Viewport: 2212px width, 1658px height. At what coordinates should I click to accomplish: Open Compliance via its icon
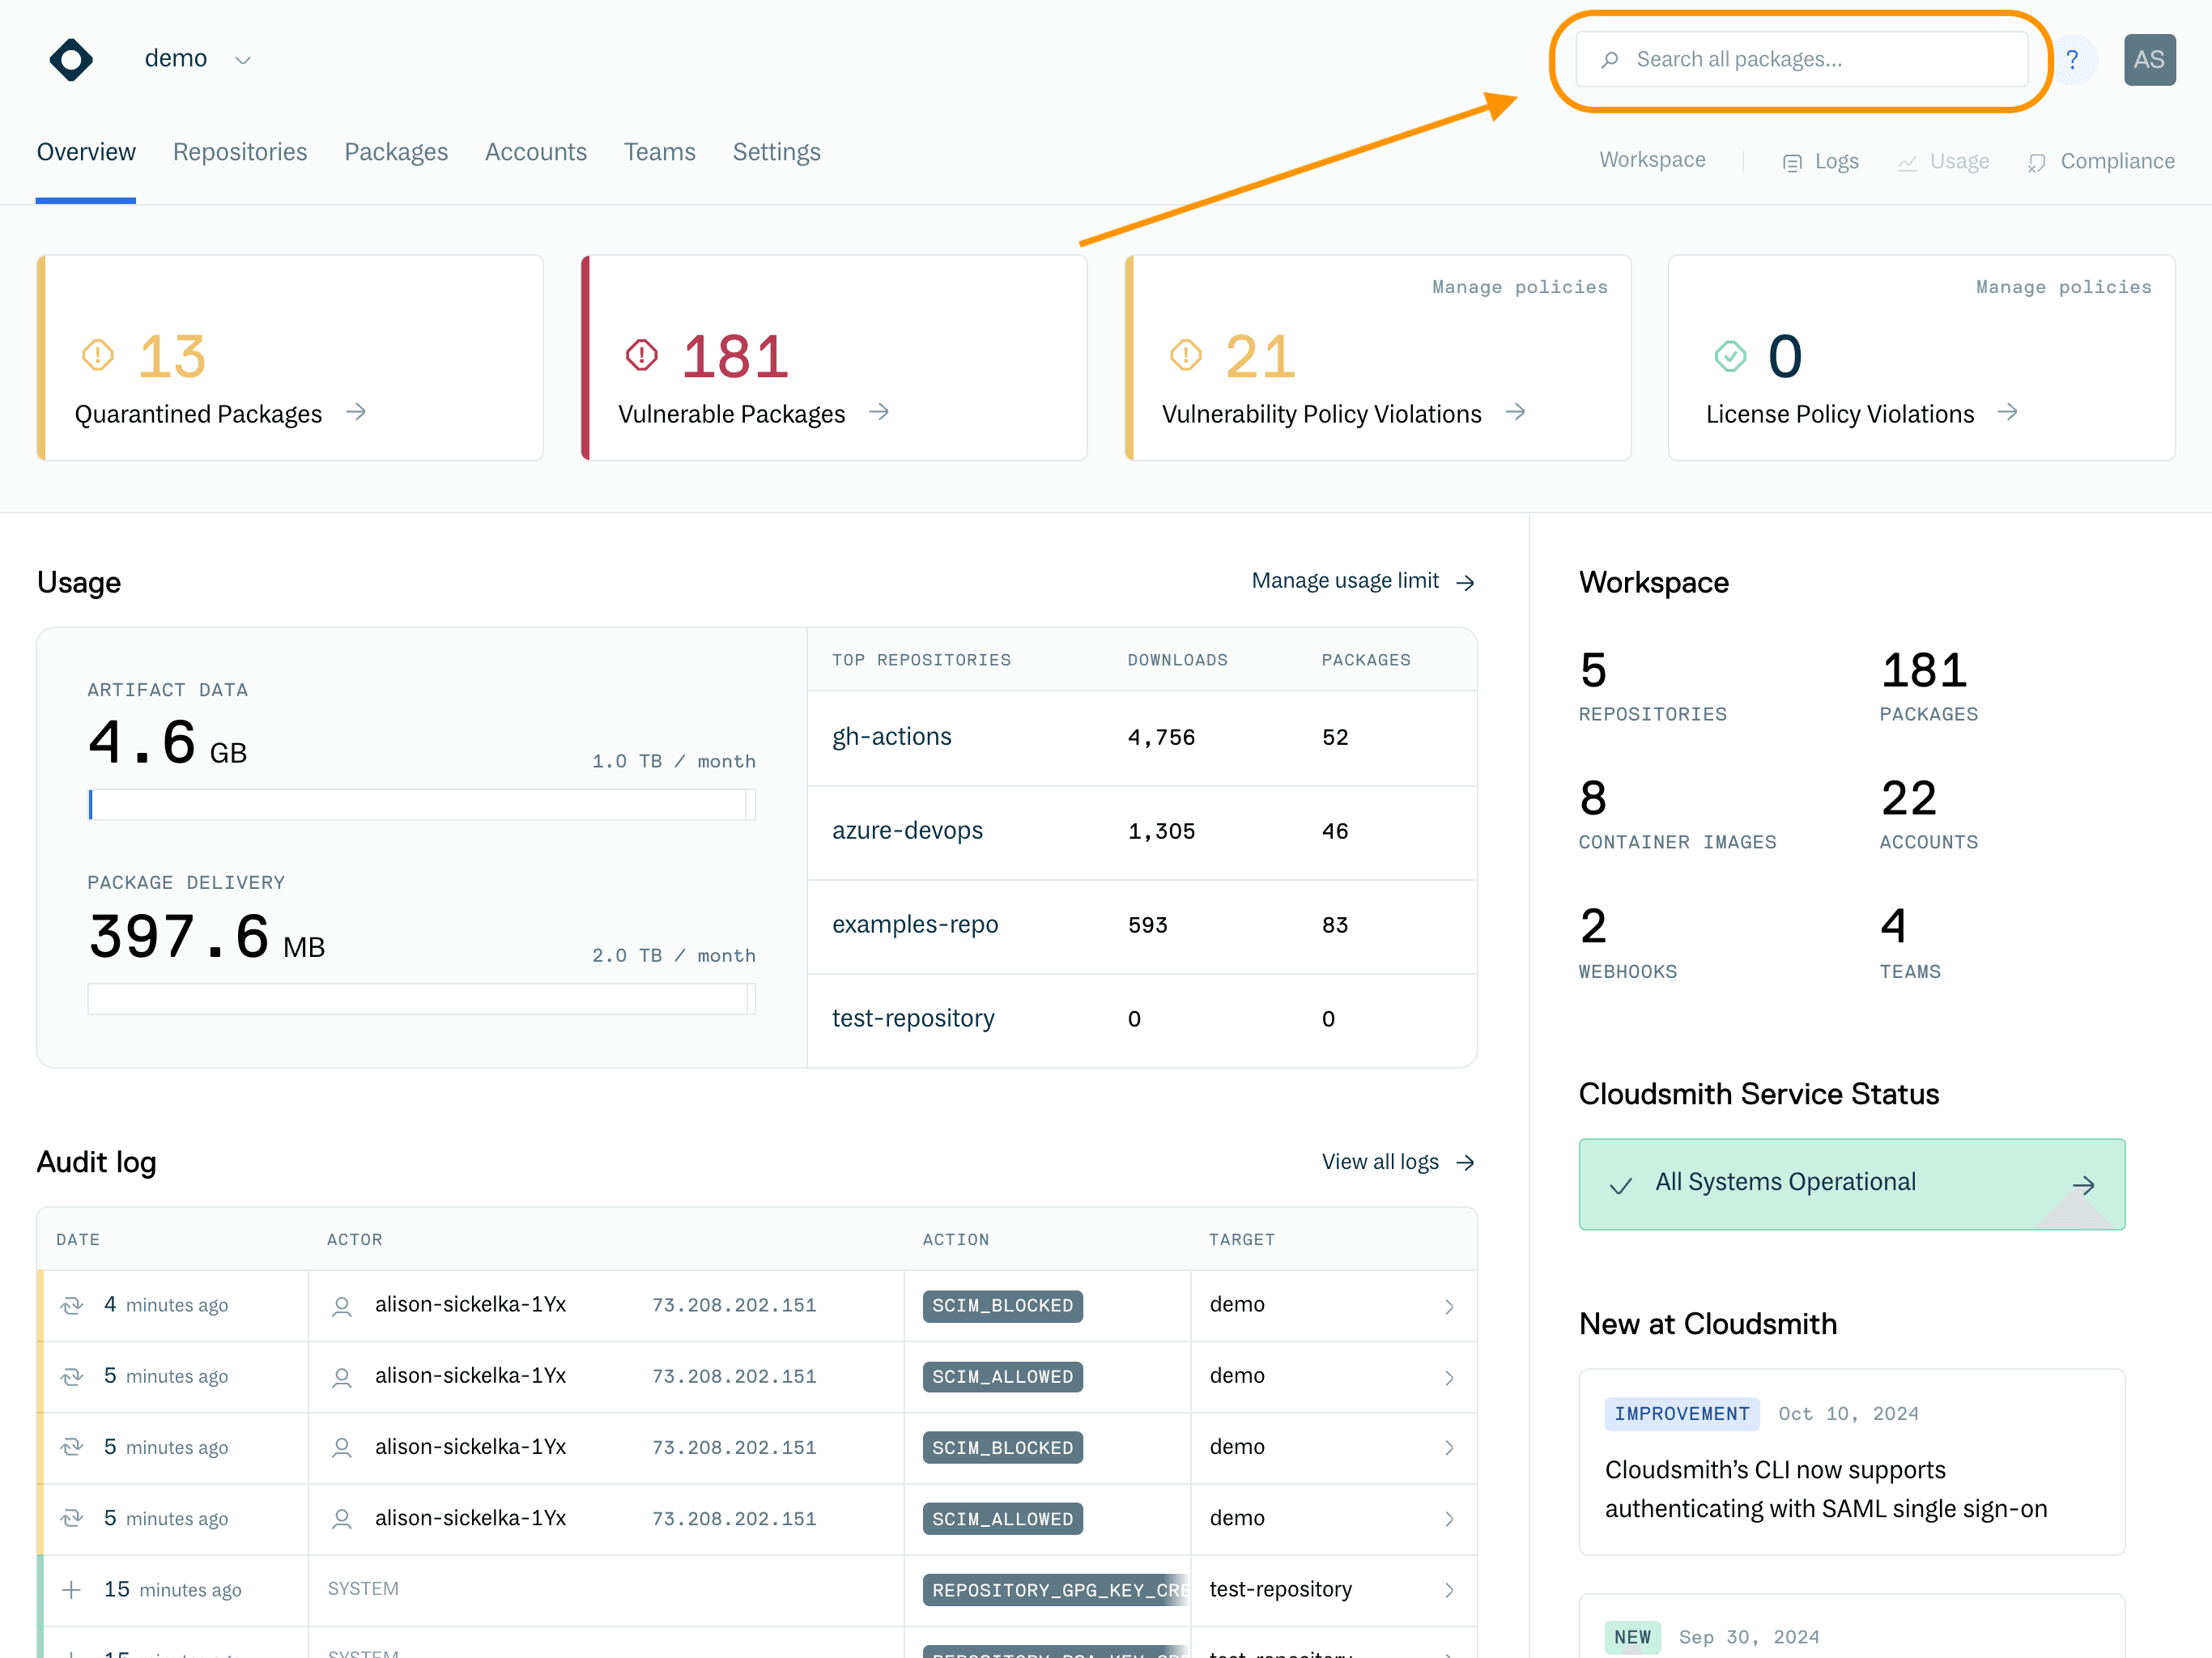click(2036, 162)
